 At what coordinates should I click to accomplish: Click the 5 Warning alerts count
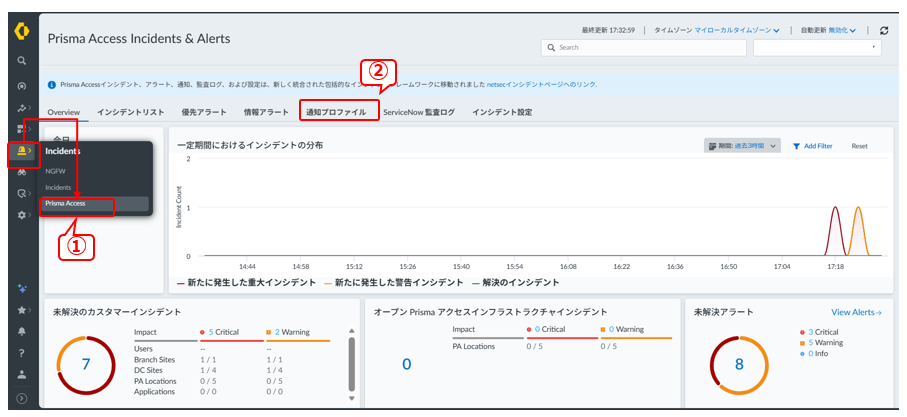(x=825, y=342)
